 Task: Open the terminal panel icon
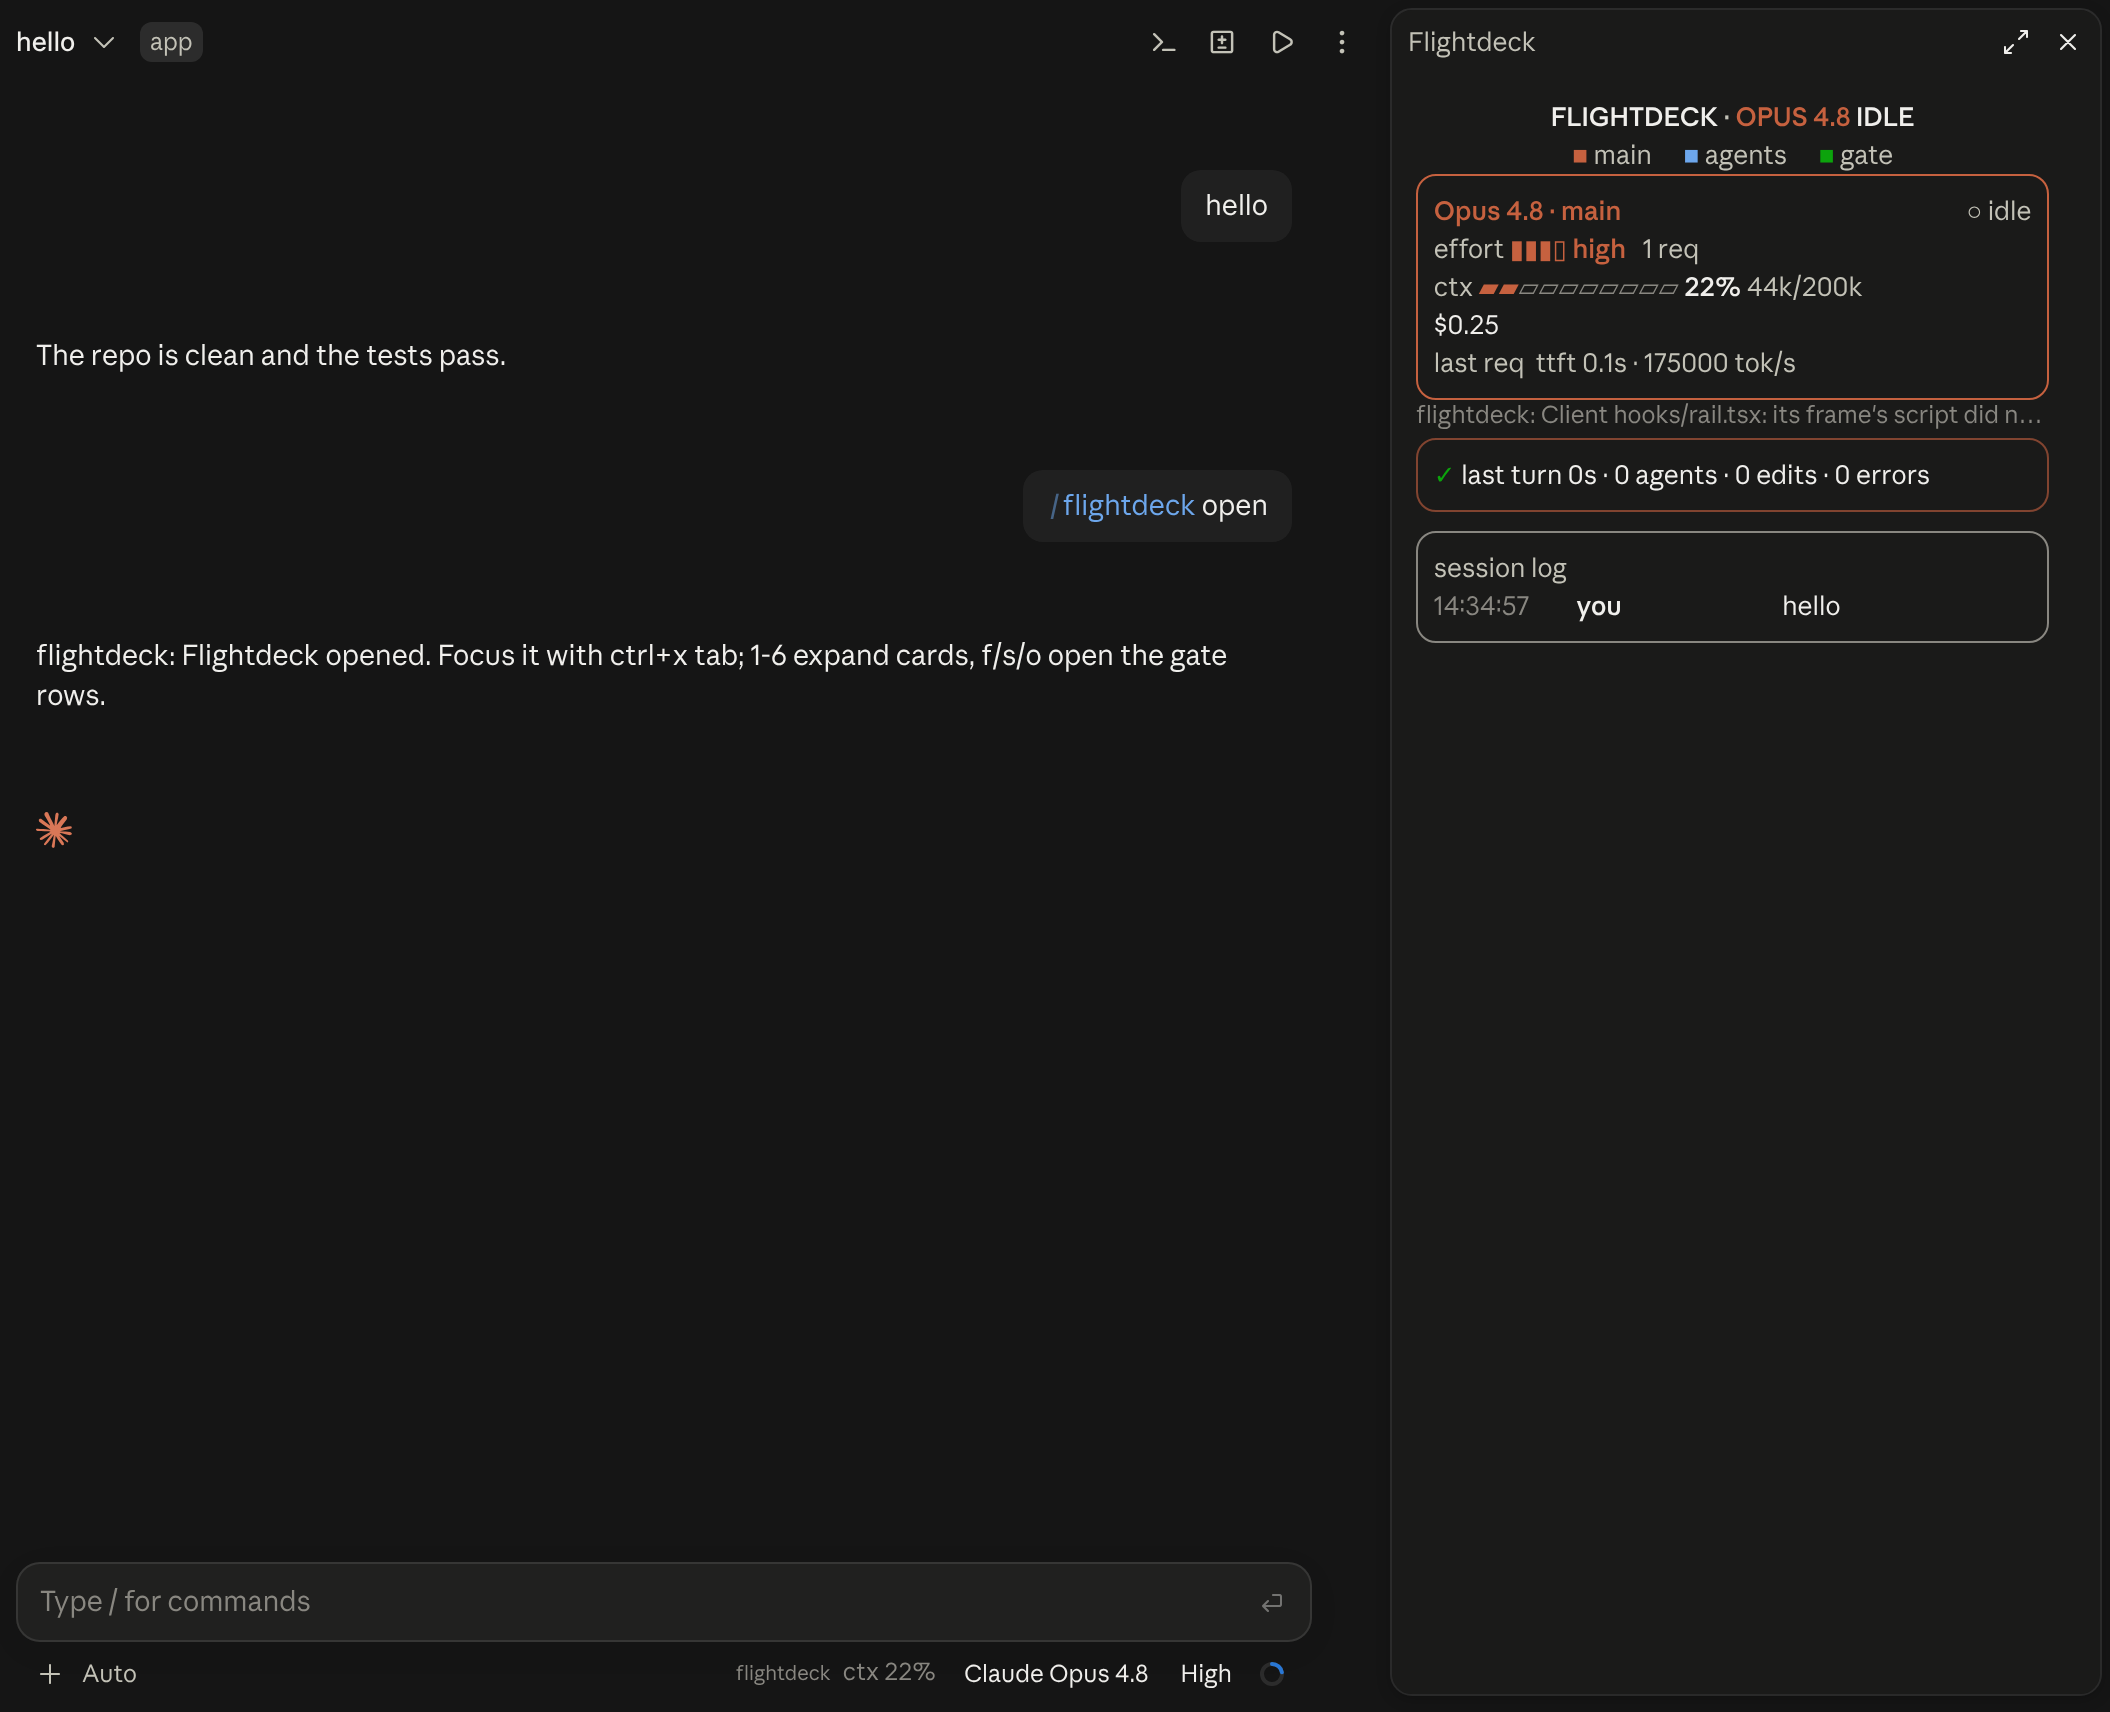pyautogui.click(x=1163, y=42)
